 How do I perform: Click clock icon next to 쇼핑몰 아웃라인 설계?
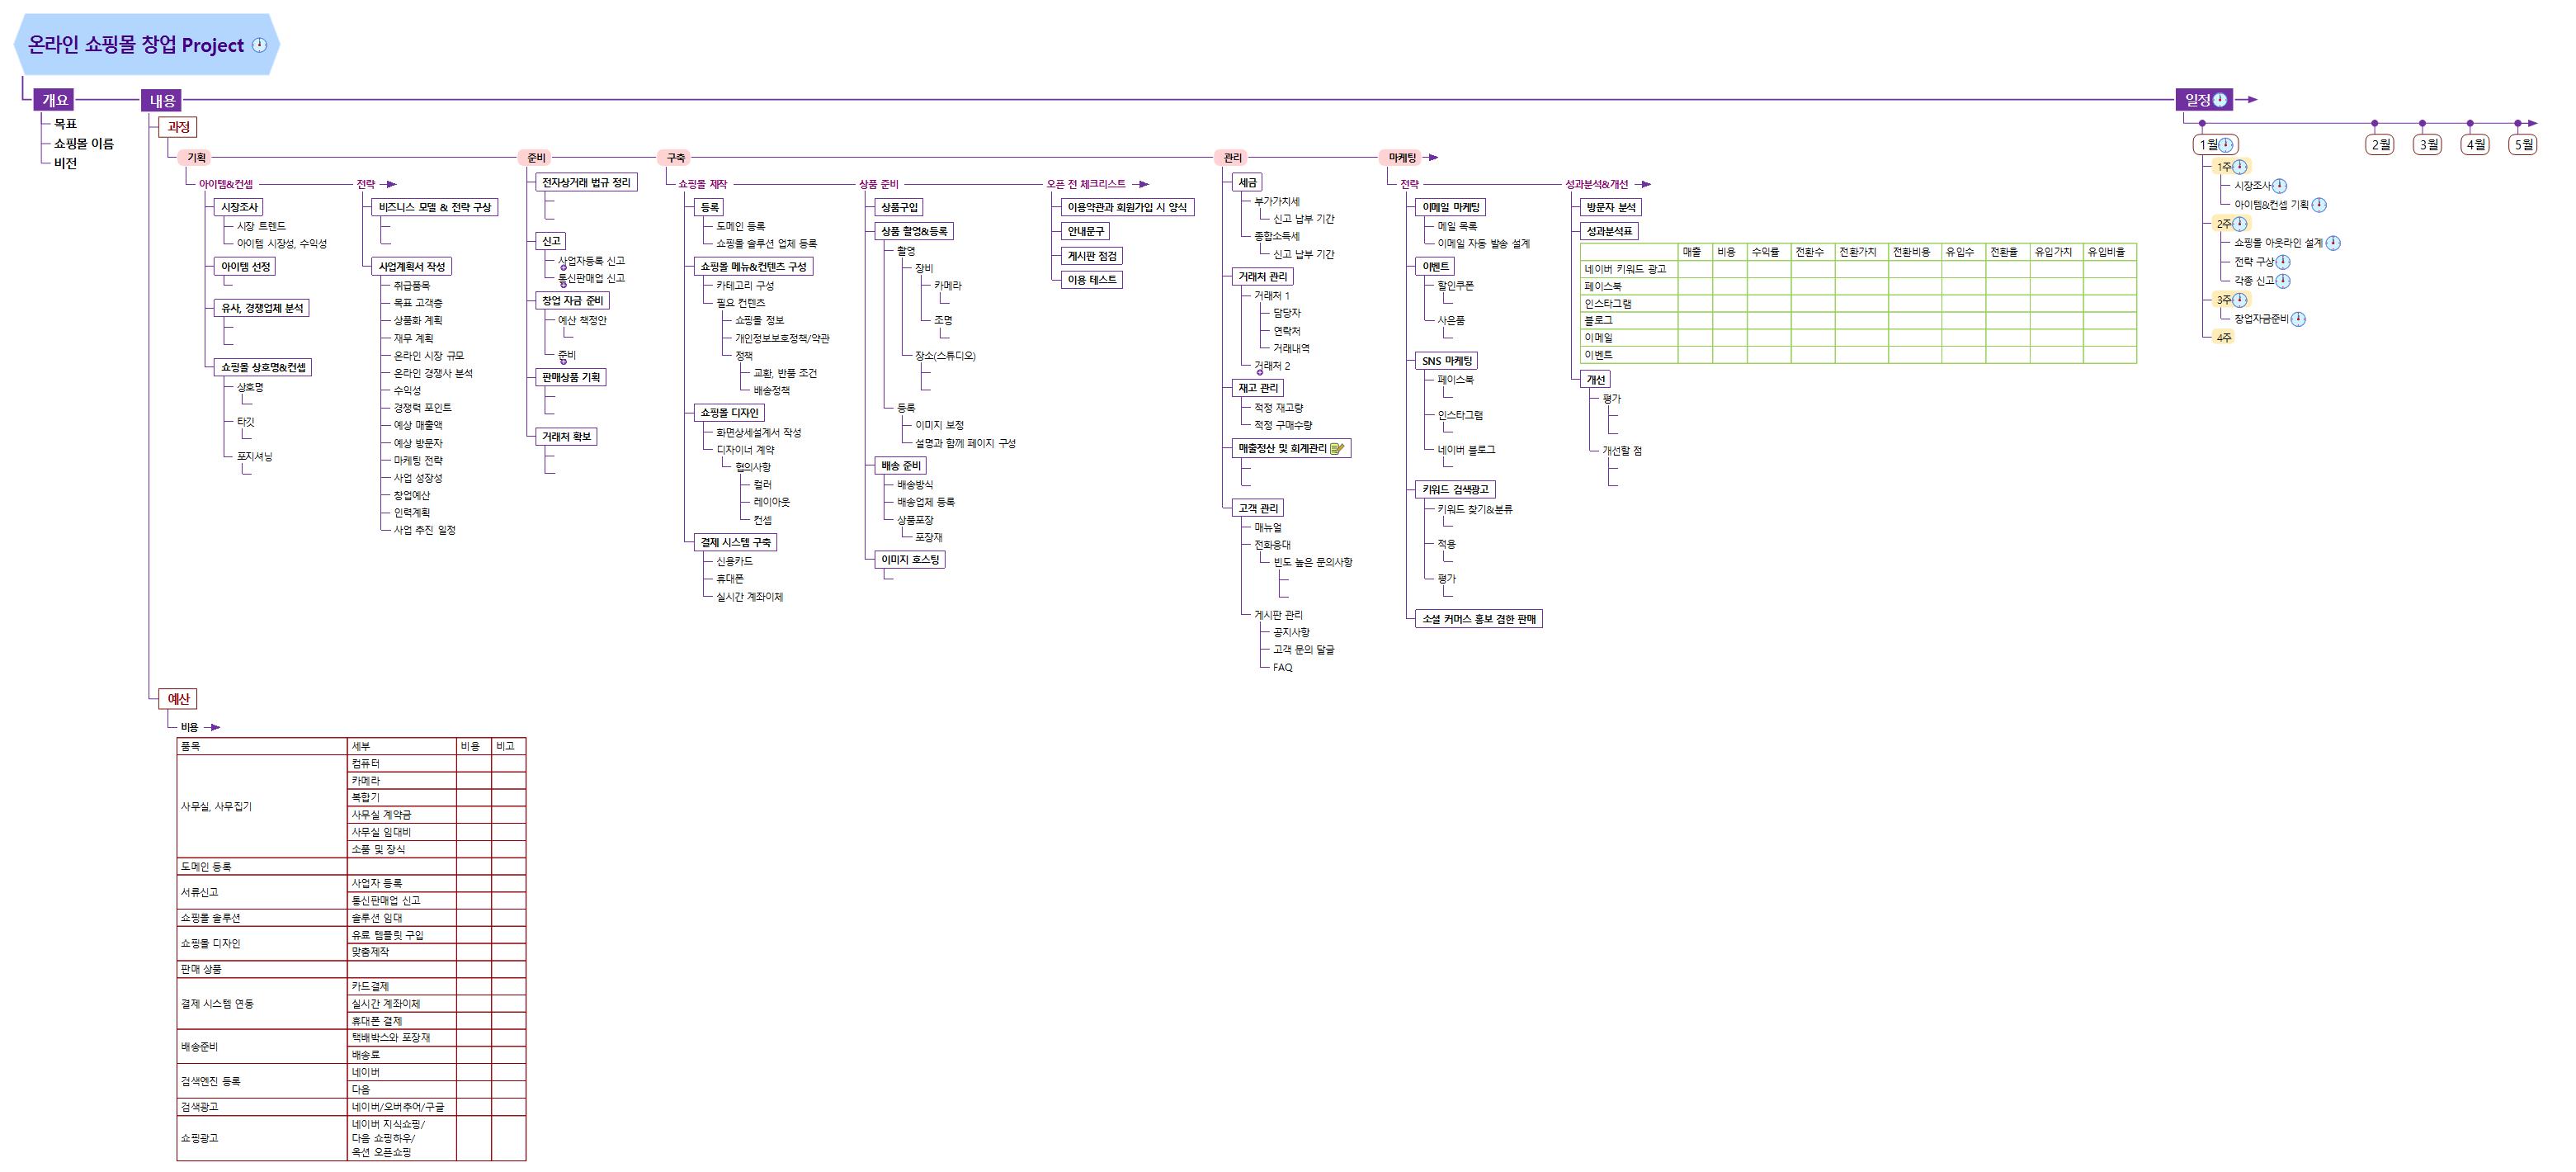[2332, 243]
